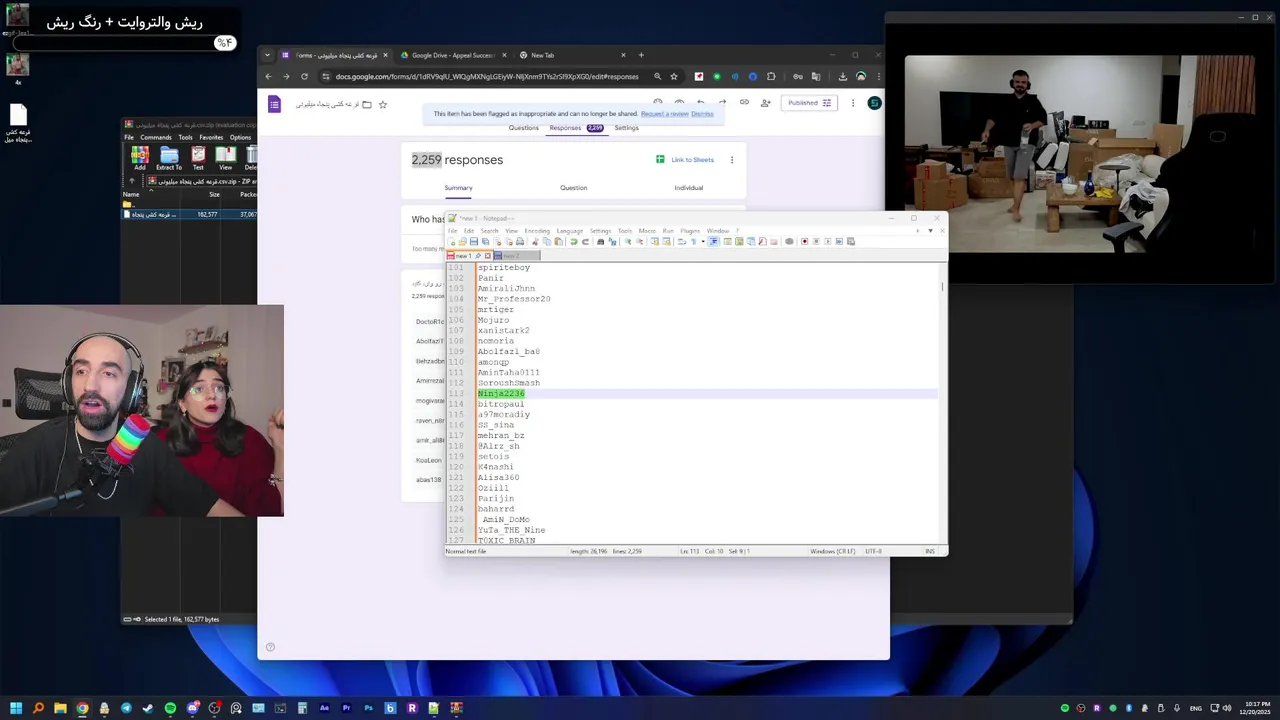Click Notepad++ Play macro icon
This screenshot has height=720, width=1280.
[828, 241]
